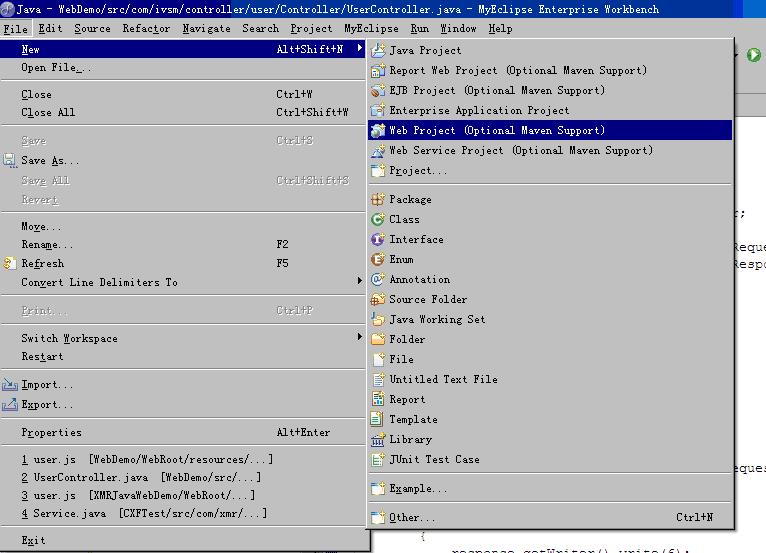Click the File menu in the menu bar
This screenshot has height=553, width=766.
click(16, 29)
